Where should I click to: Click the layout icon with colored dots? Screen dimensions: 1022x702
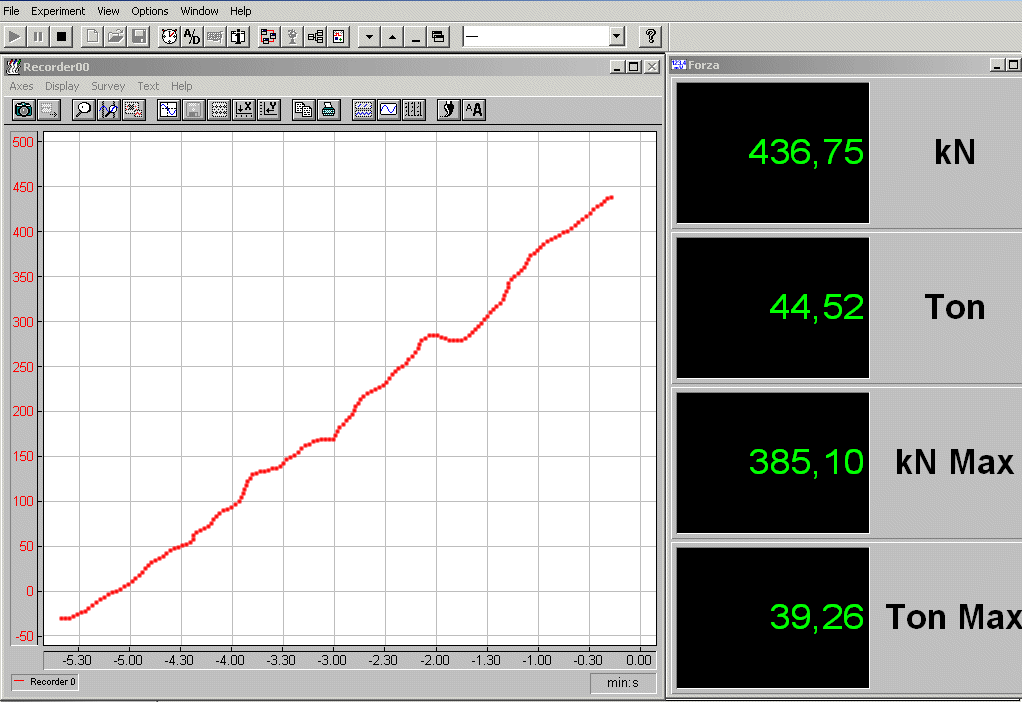(x=339, y=37)
